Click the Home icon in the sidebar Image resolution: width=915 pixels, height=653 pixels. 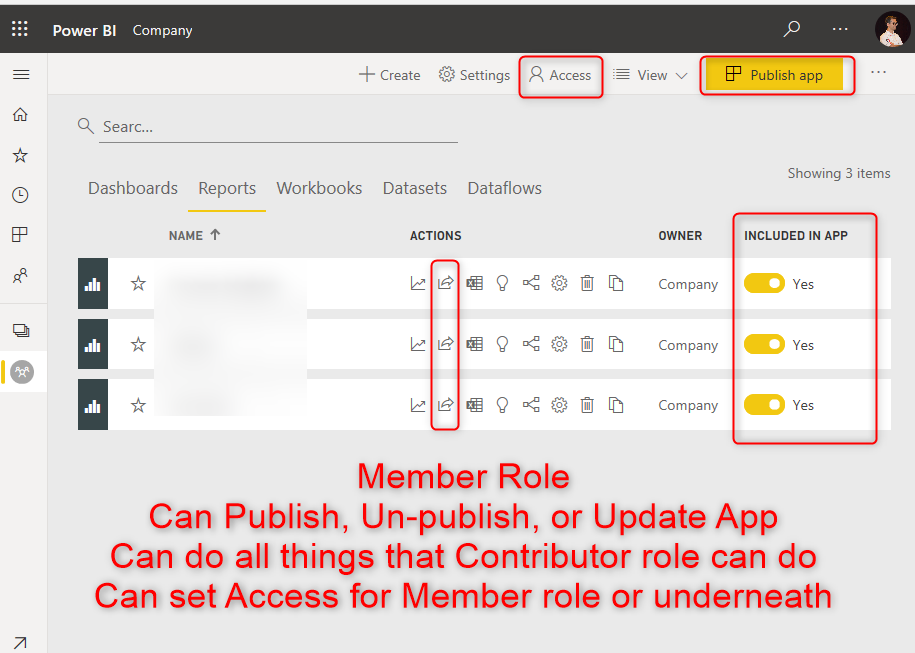(20, 115)
